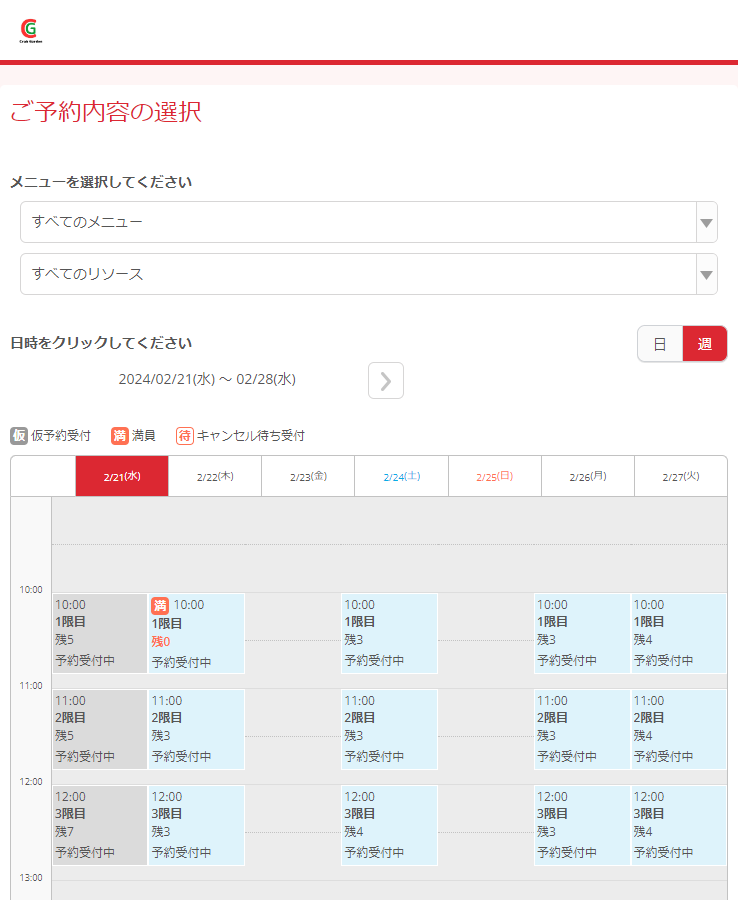Click the Crab Garden logo icon
This screenshot has height=900, width=738.
tap(30, 31)
